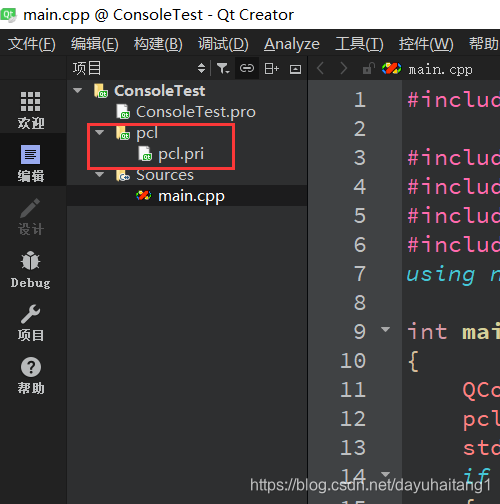Screen dimensions: 500x504
Task: Click the pcl folder icon
Action: [x=123, y=133]
